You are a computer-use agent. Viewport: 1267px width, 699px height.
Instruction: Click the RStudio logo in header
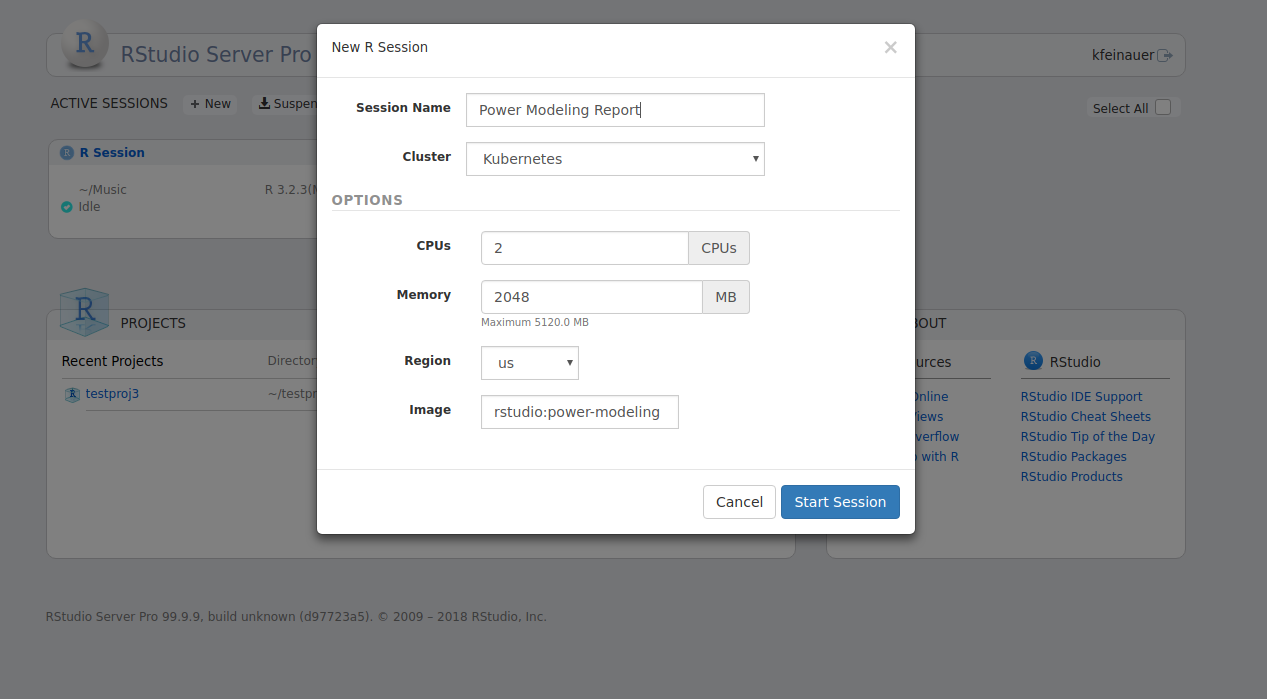(x=85, y=45)
